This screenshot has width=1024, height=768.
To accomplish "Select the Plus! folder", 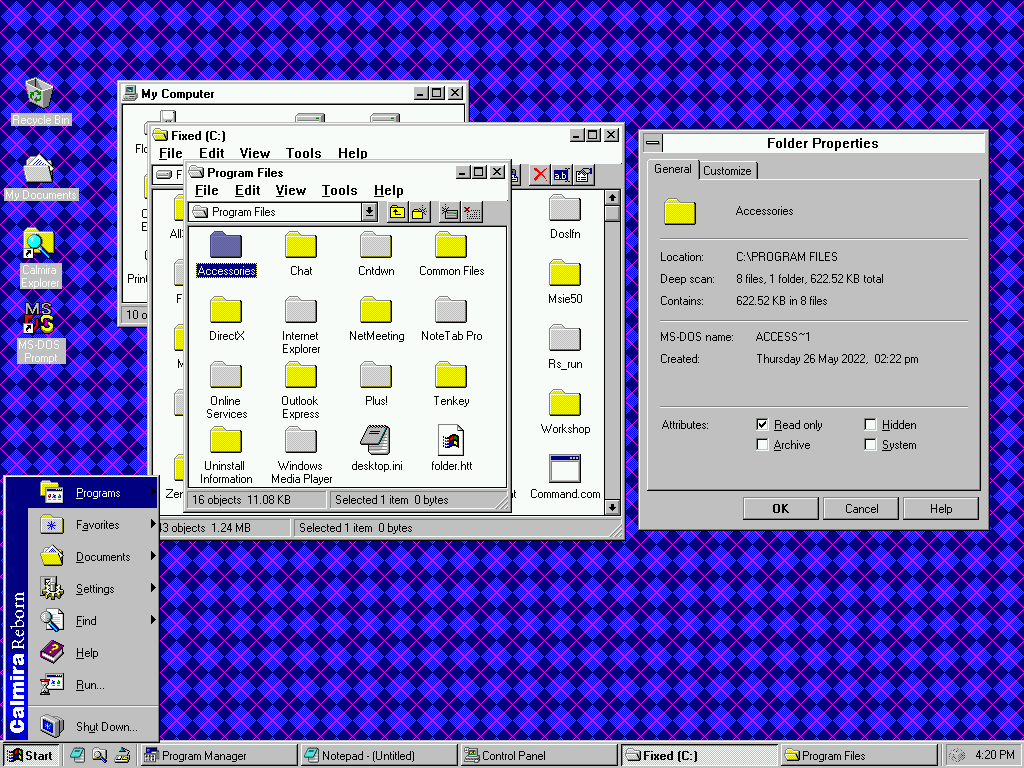I will [x=376, y=385].
